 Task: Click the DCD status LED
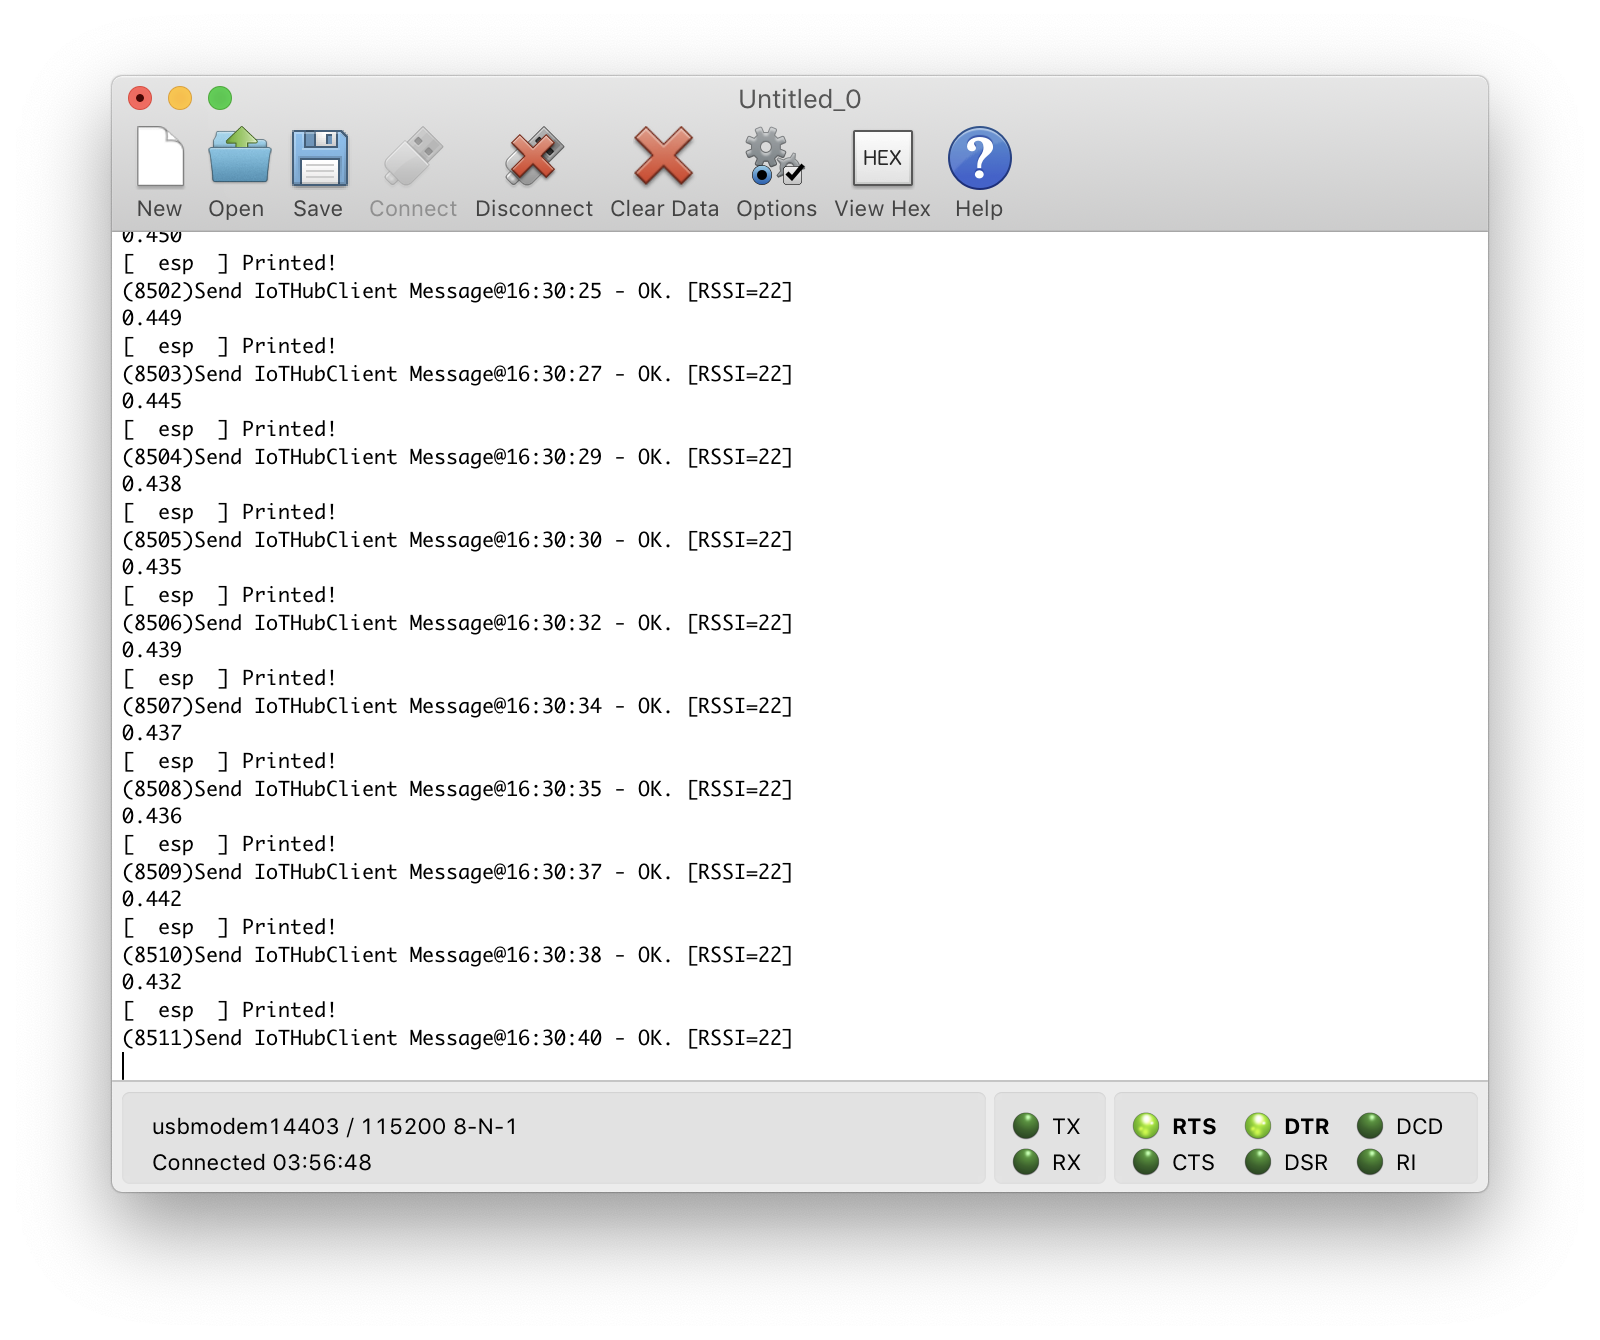1370,1126
